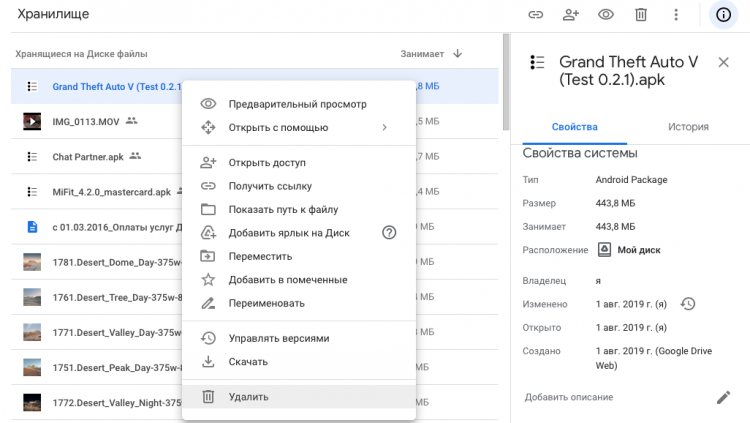Click the Grand Theft Auto V file type icon in list
The height and width of the screenshot is (423, 750).
32,86
